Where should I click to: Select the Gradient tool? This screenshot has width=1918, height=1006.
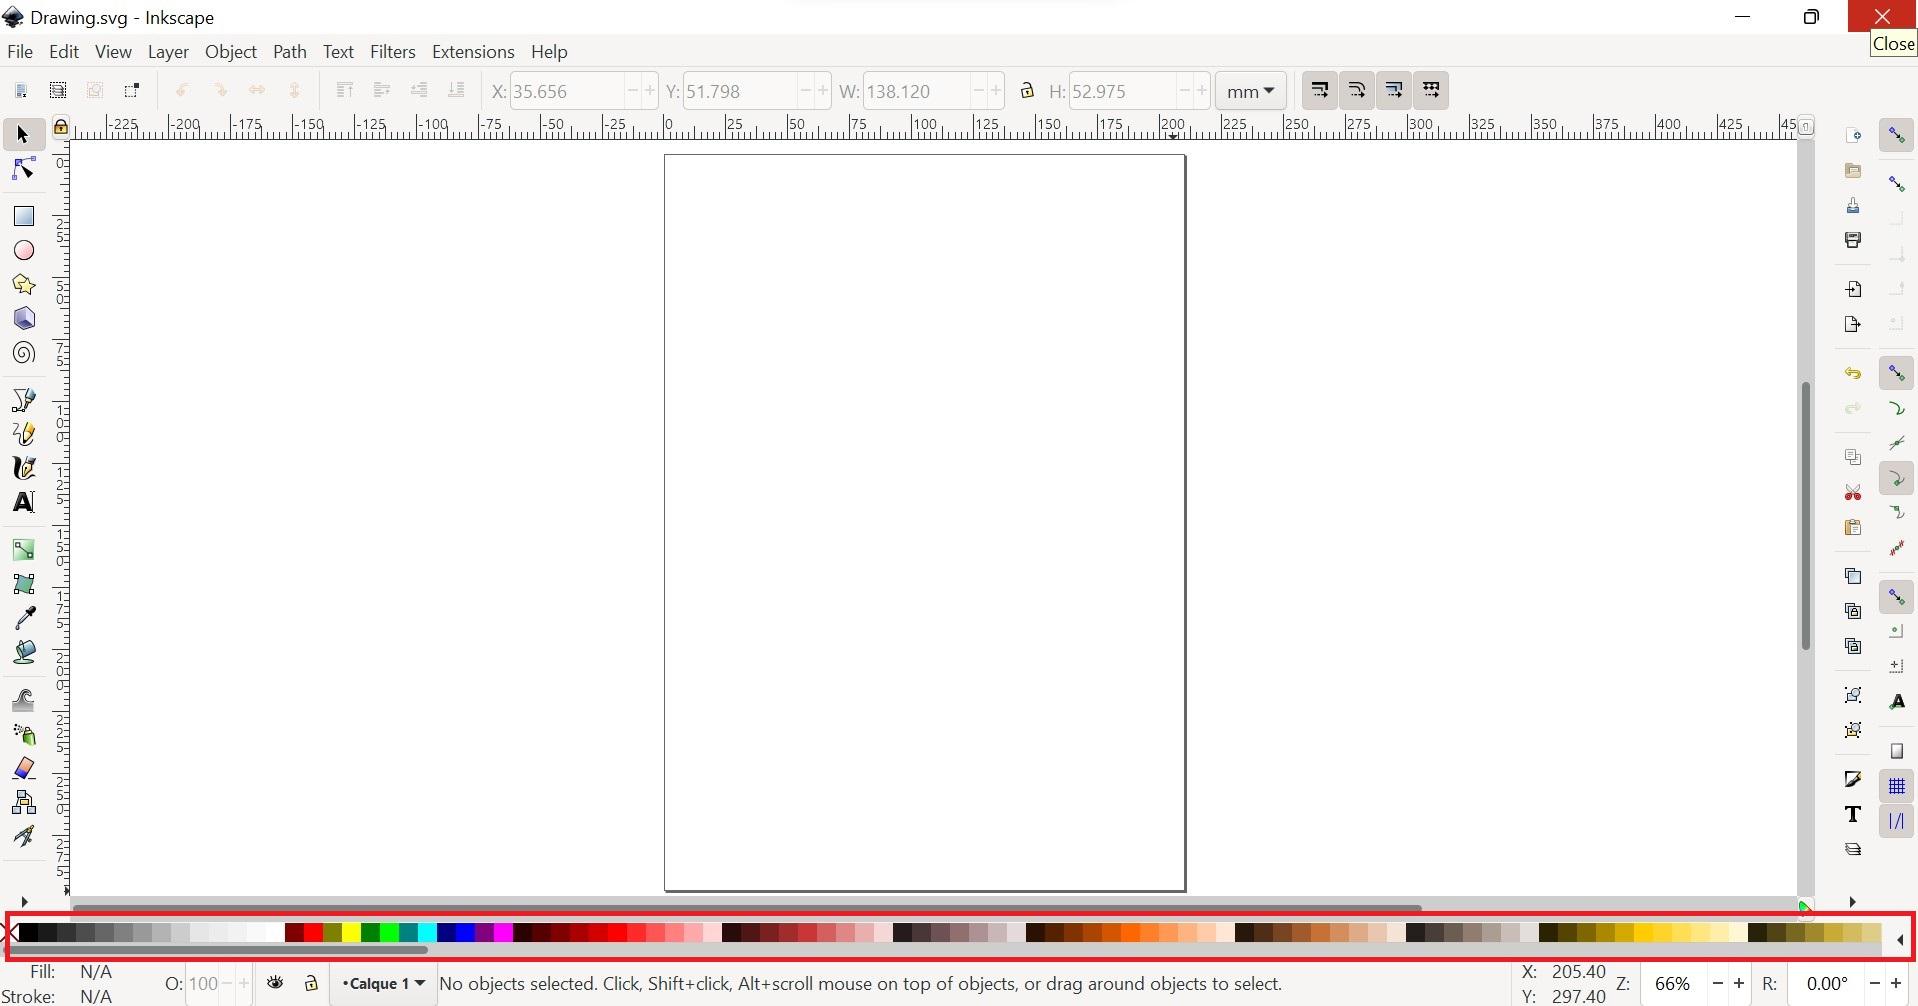[23, 549]
